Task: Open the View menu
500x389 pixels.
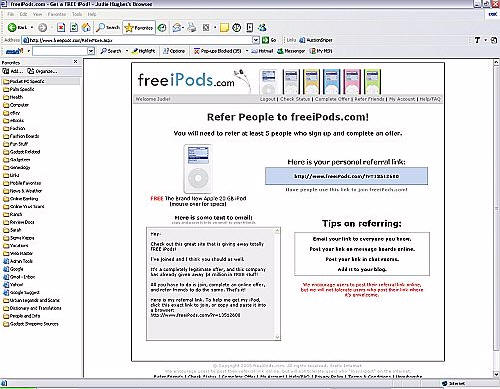Action: [37, 14]
